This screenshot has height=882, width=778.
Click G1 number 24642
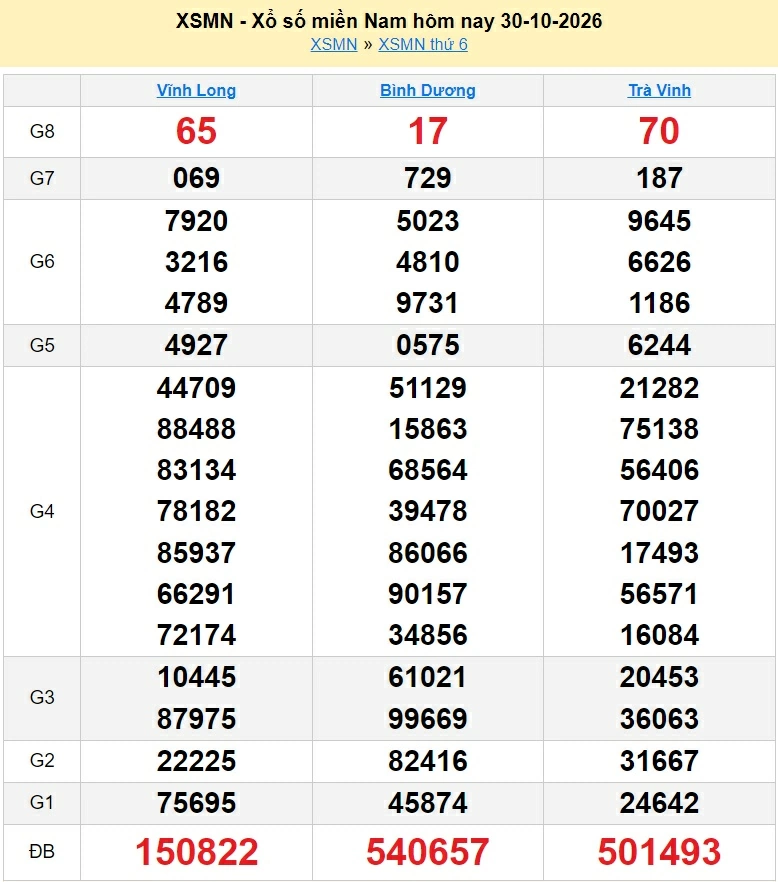click(659, 803)
